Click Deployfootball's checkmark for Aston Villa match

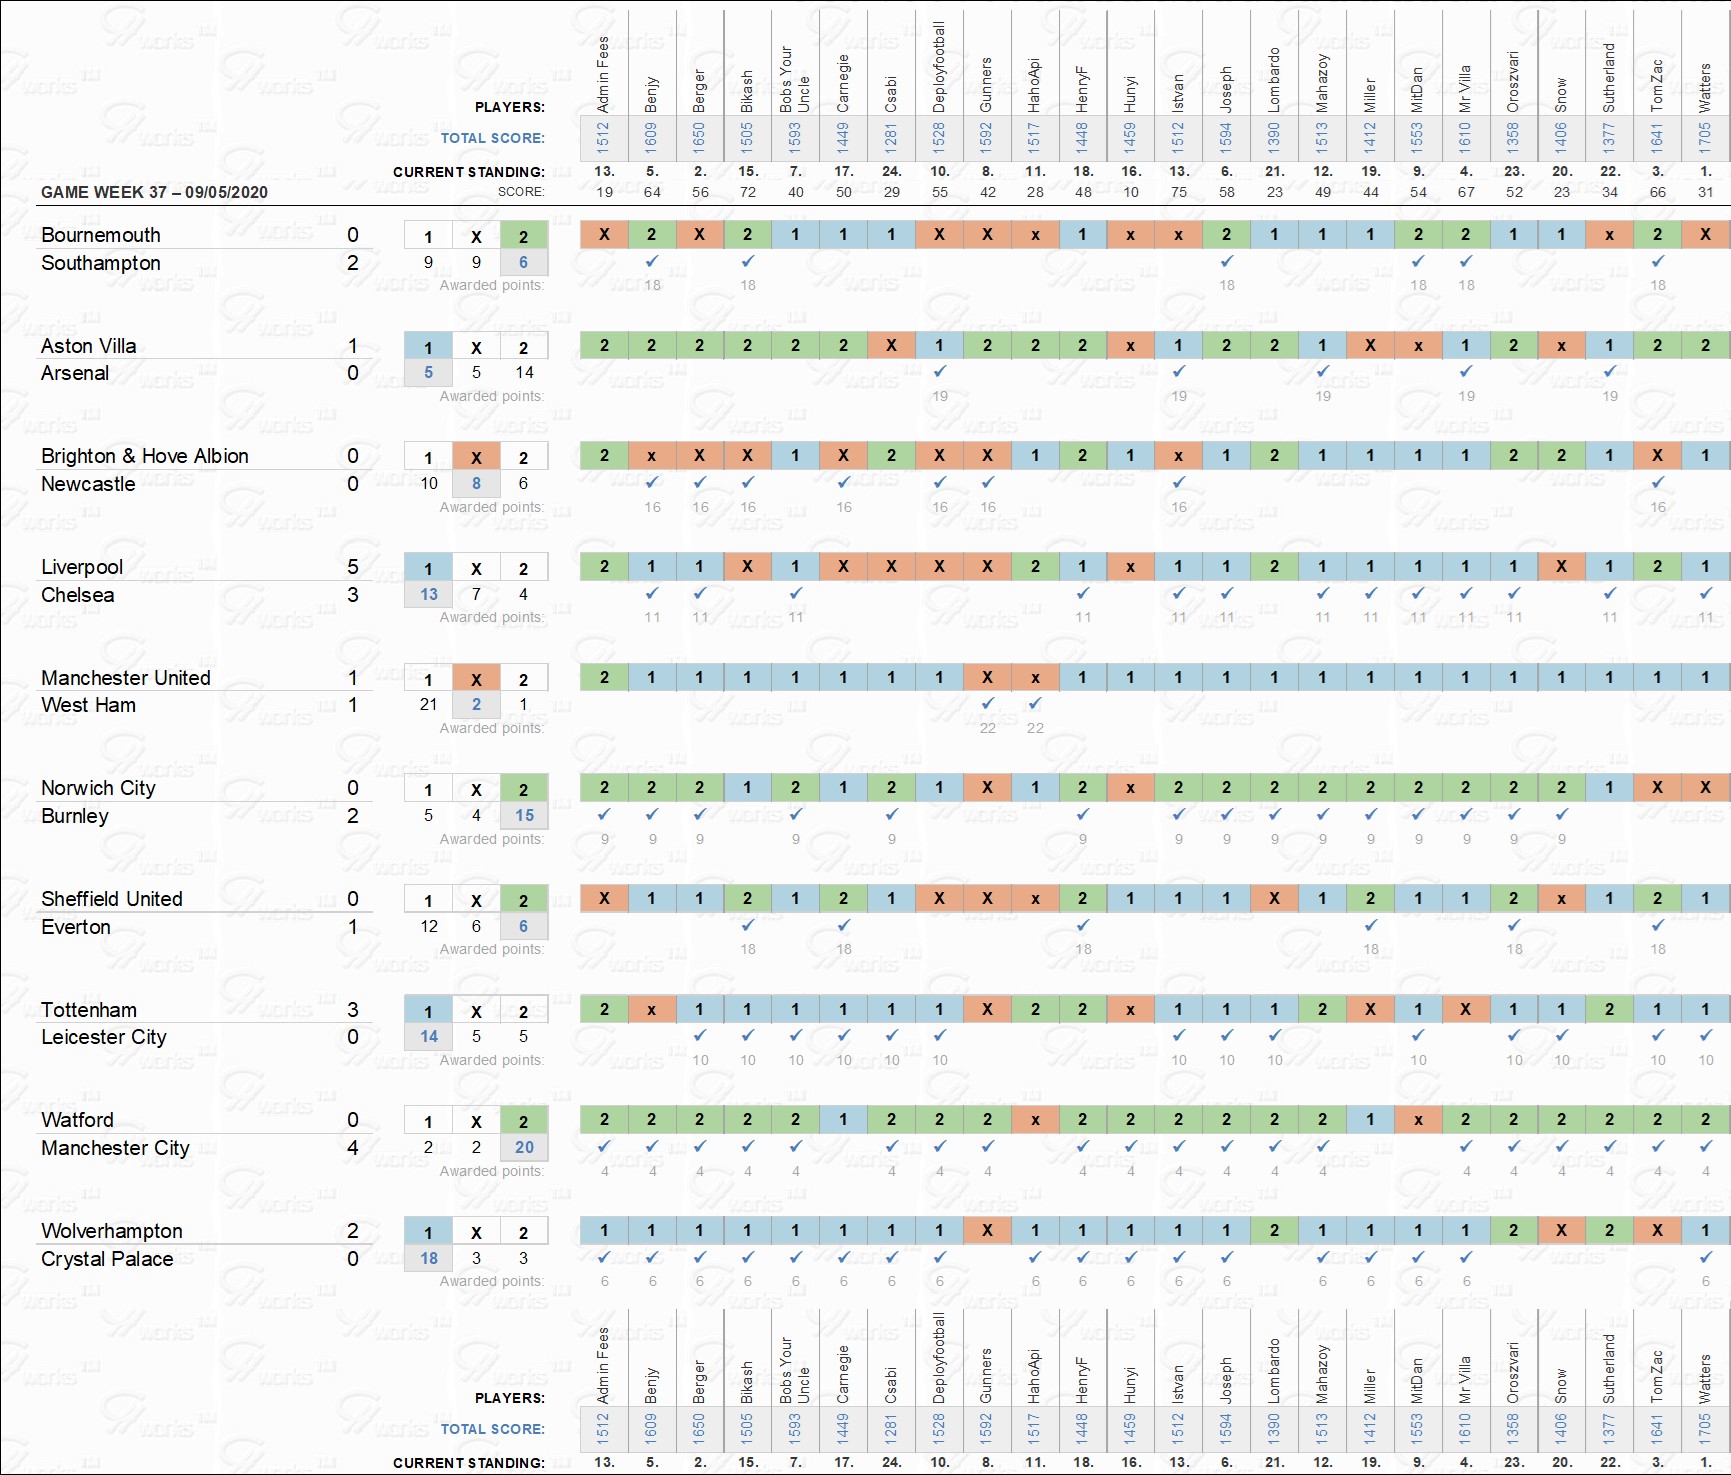[x=939, y=371]
